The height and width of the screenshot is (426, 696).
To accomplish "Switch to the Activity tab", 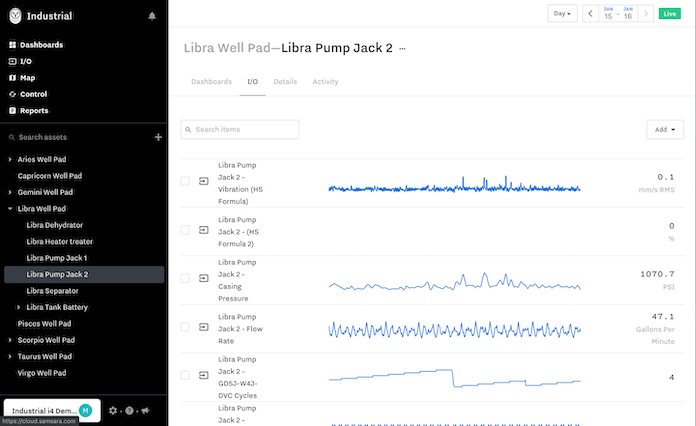I will 325,82.
